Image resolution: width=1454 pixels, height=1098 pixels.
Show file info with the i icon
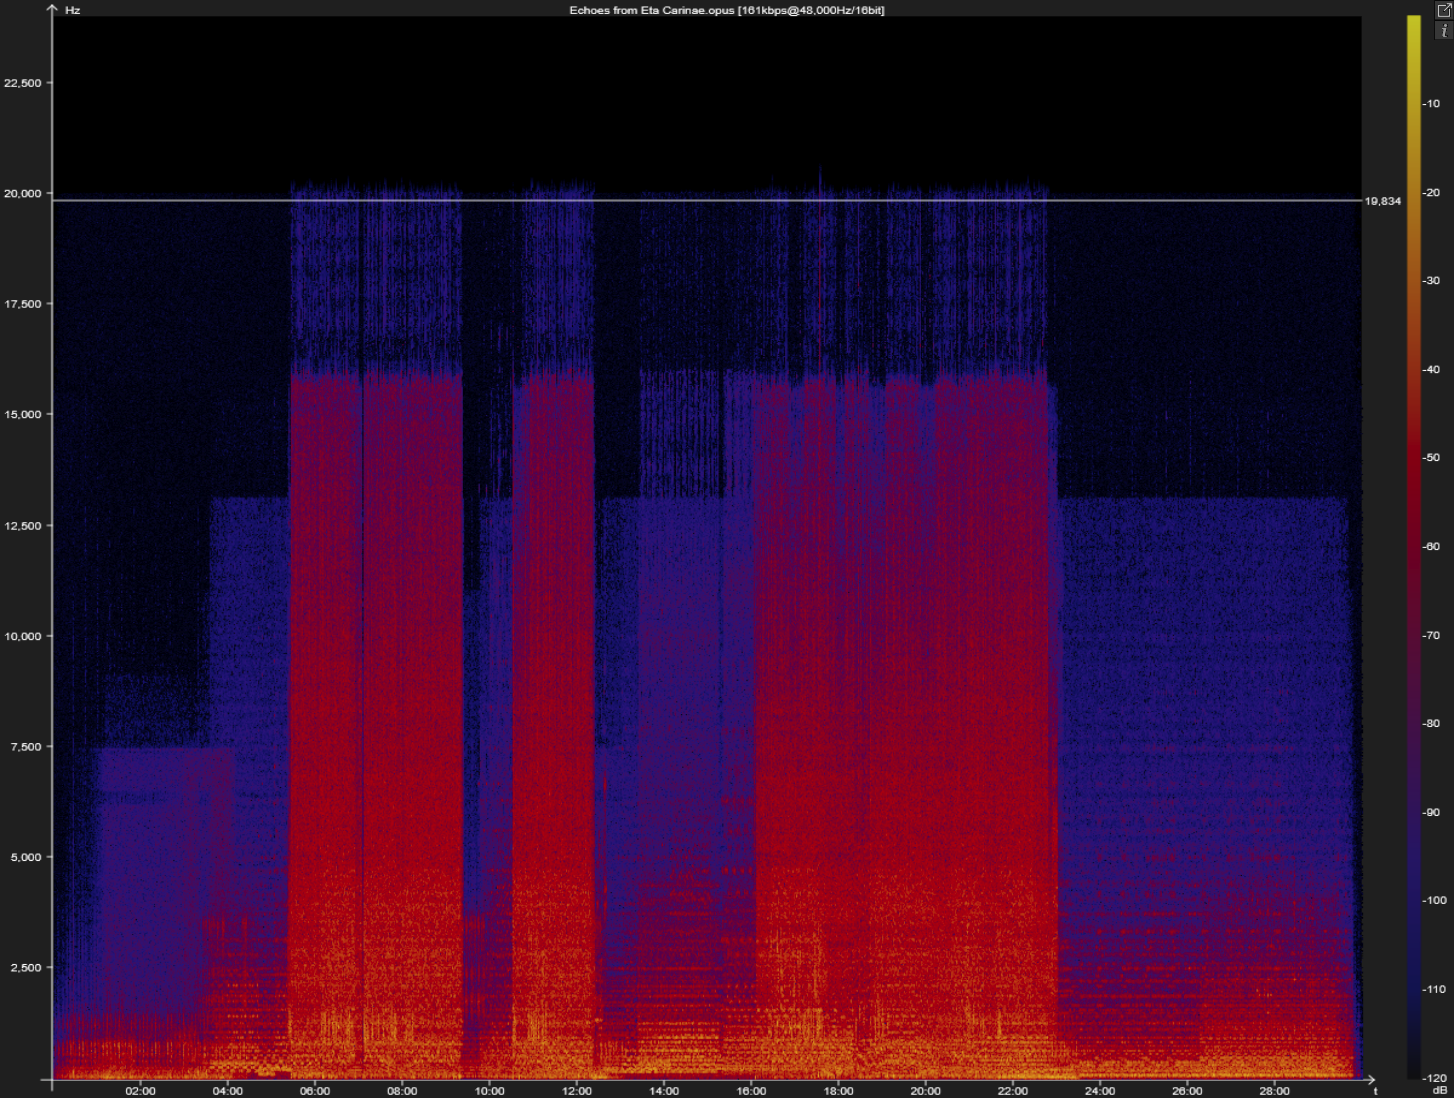coord(1443,31)
